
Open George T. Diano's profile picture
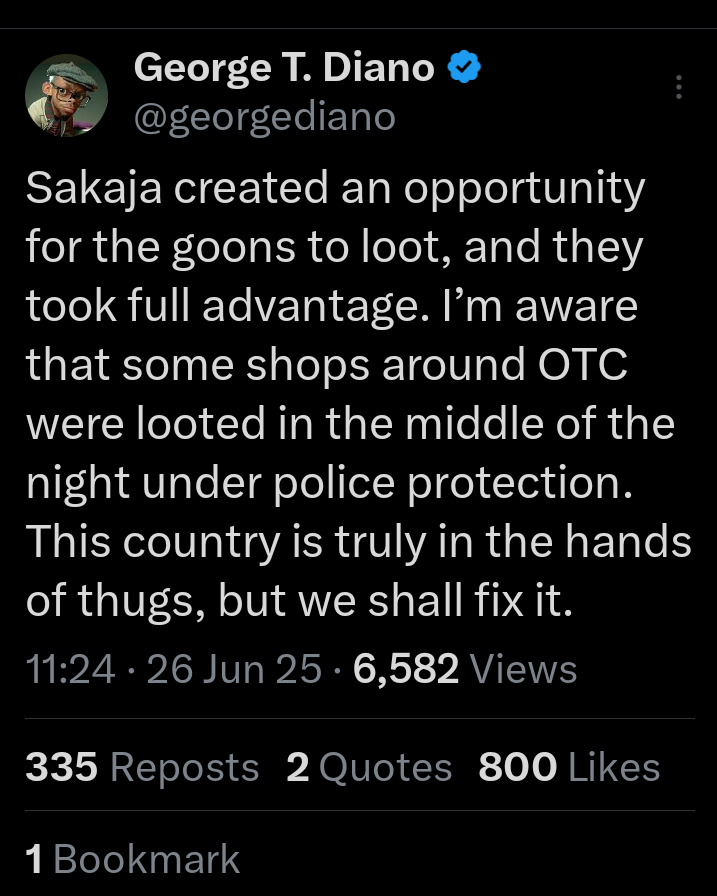point(66,95)
